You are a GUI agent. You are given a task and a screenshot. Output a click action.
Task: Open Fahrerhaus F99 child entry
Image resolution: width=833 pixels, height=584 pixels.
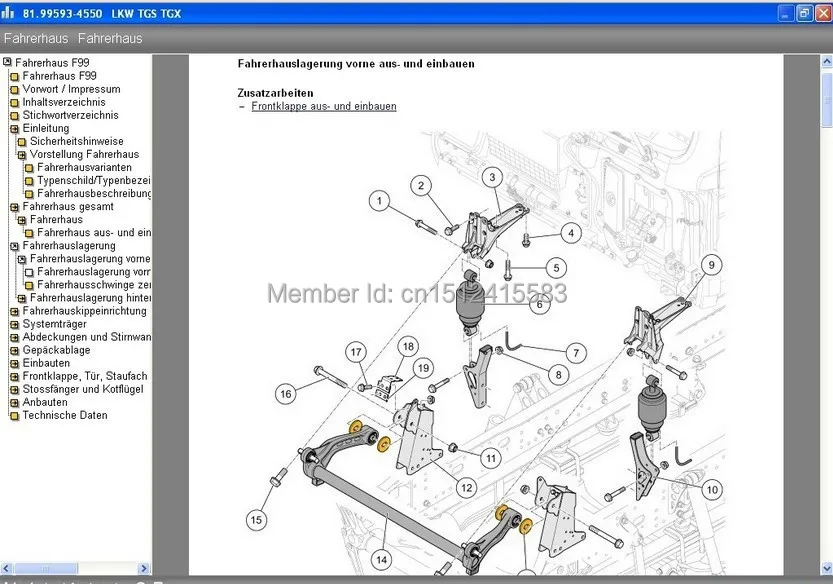tap(60, 76)
